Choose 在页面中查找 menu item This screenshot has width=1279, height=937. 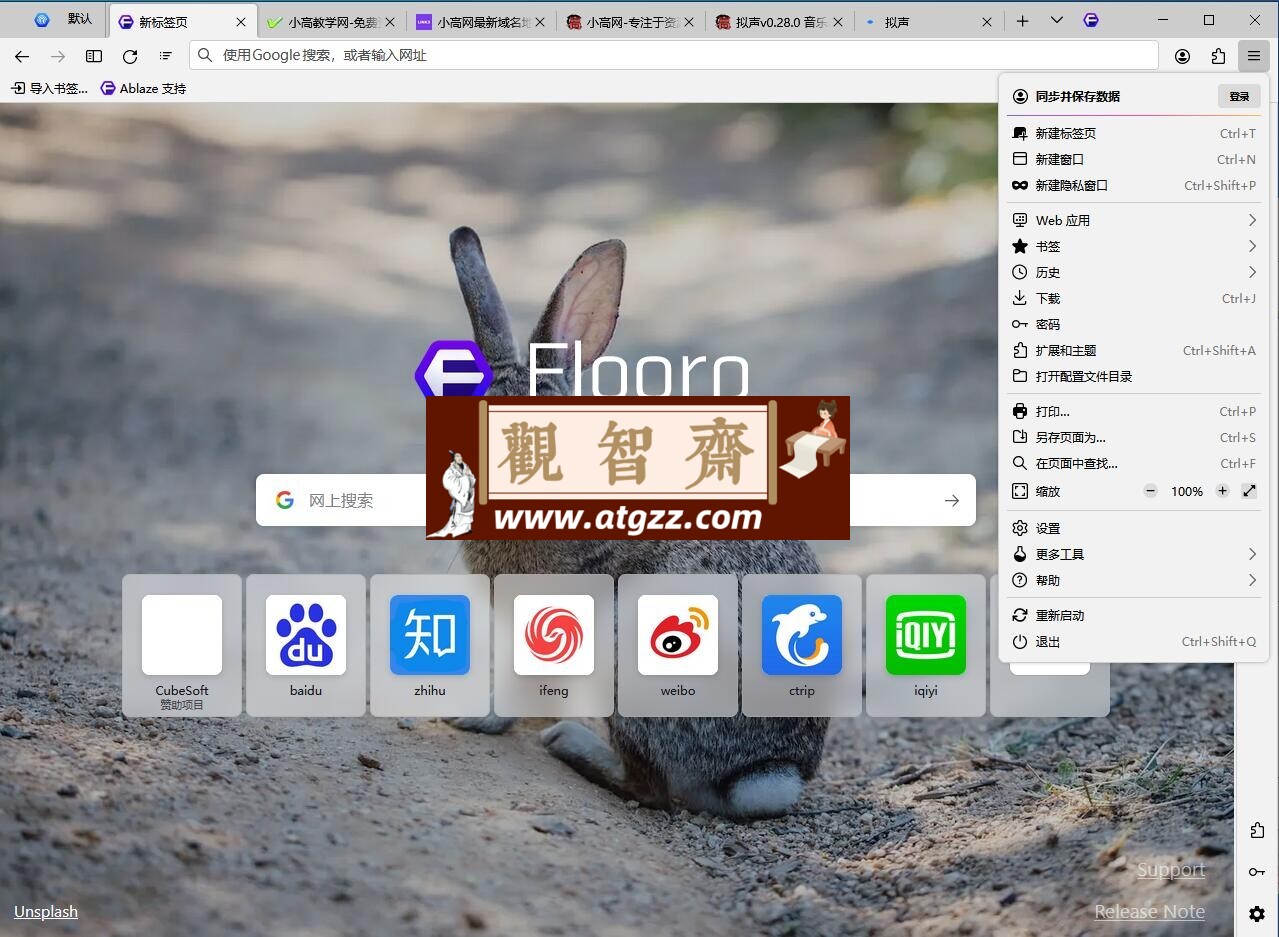click(x=1134, y=463)
